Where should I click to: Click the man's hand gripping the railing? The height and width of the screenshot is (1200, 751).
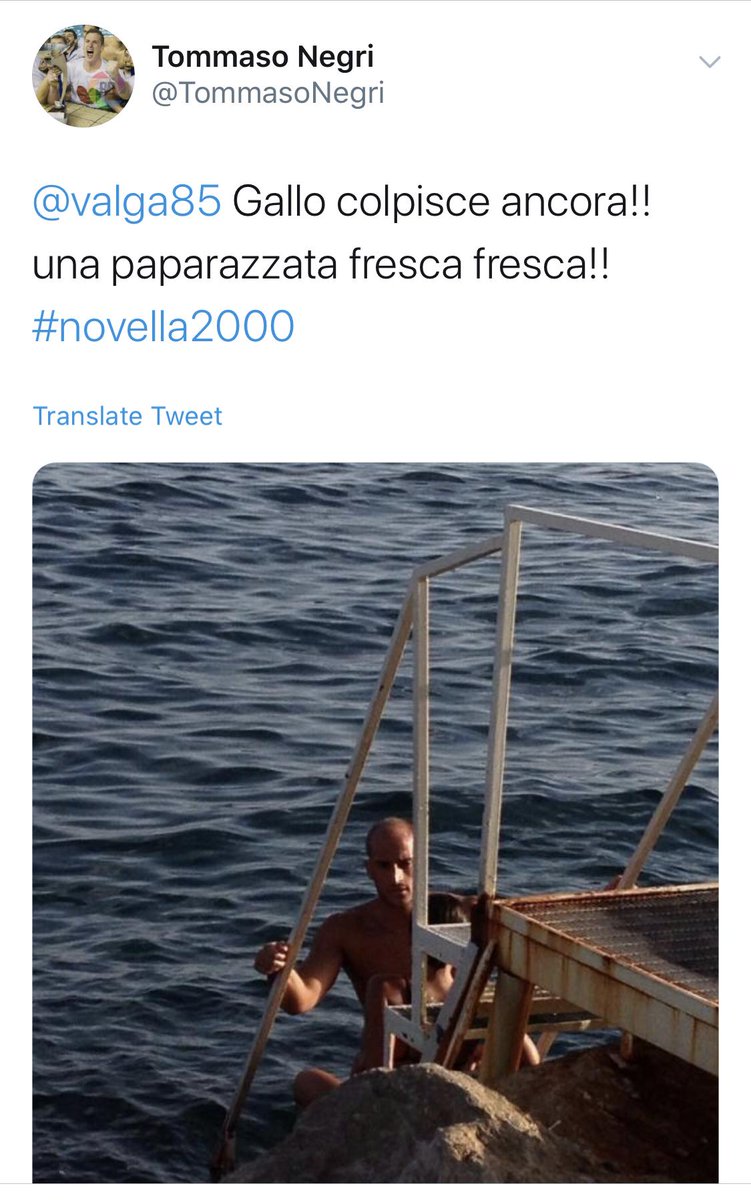tap(271, 957)
